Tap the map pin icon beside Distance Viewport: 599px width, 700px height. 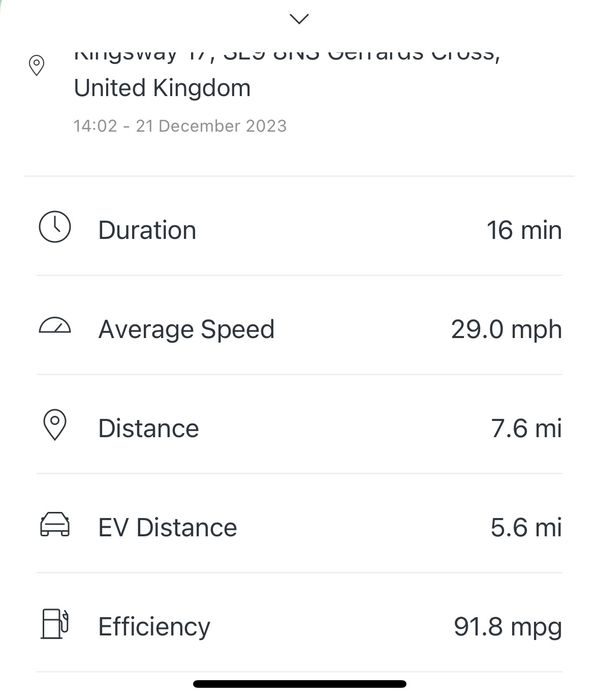(x=55, y=425)
